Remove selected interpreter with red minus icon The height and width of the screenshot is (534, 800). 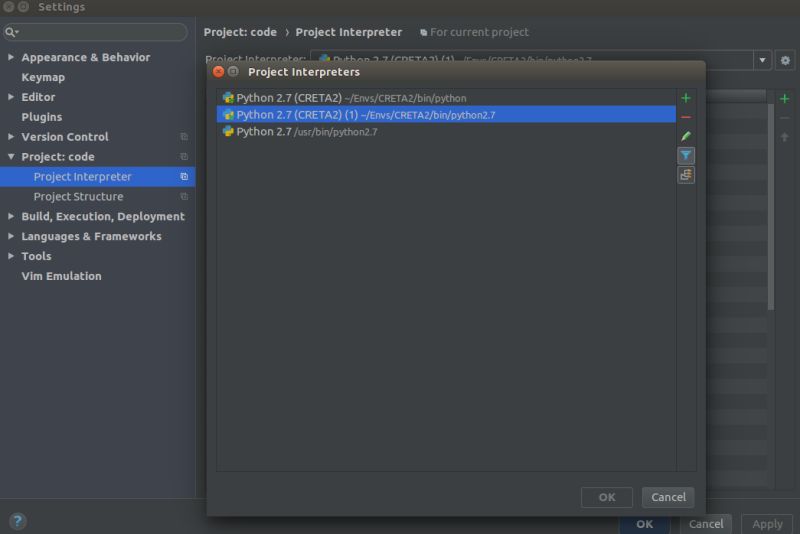pos(686,117)
